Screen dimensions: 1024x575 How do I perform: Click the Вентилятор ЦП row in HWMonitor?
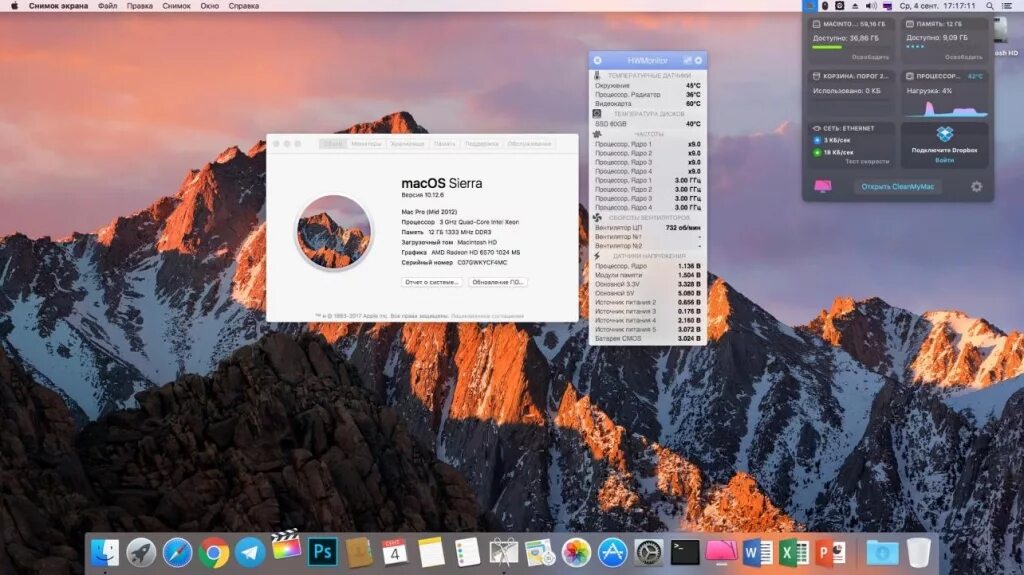tap(647, 227)
